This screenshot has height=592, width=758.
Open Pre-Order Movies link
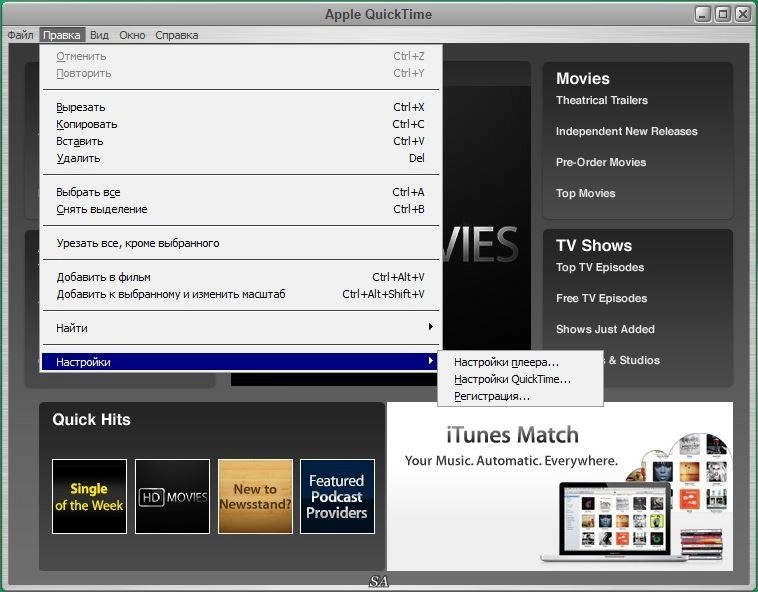[601, 162]
